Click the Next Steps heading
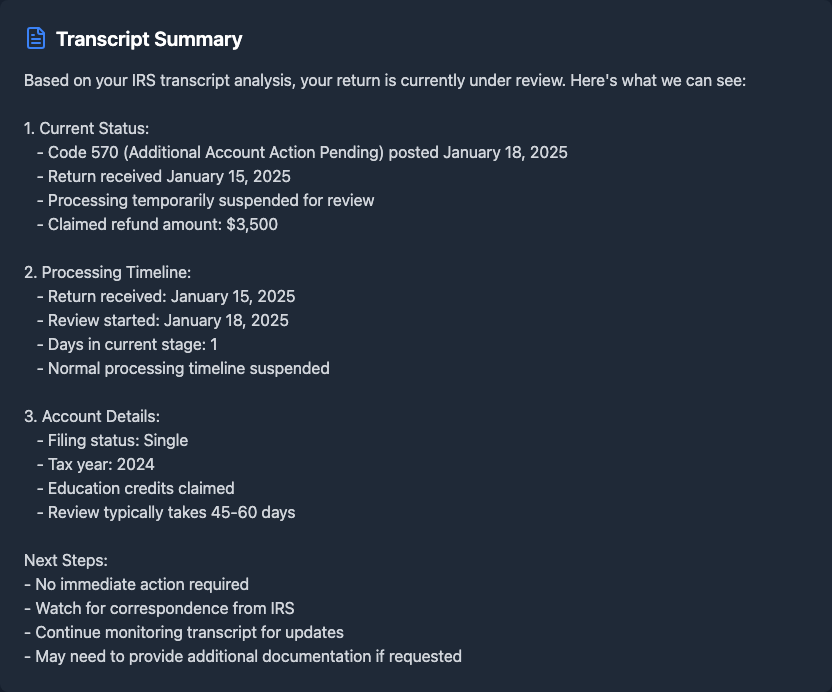832x692 pixels. click(66, 560)
